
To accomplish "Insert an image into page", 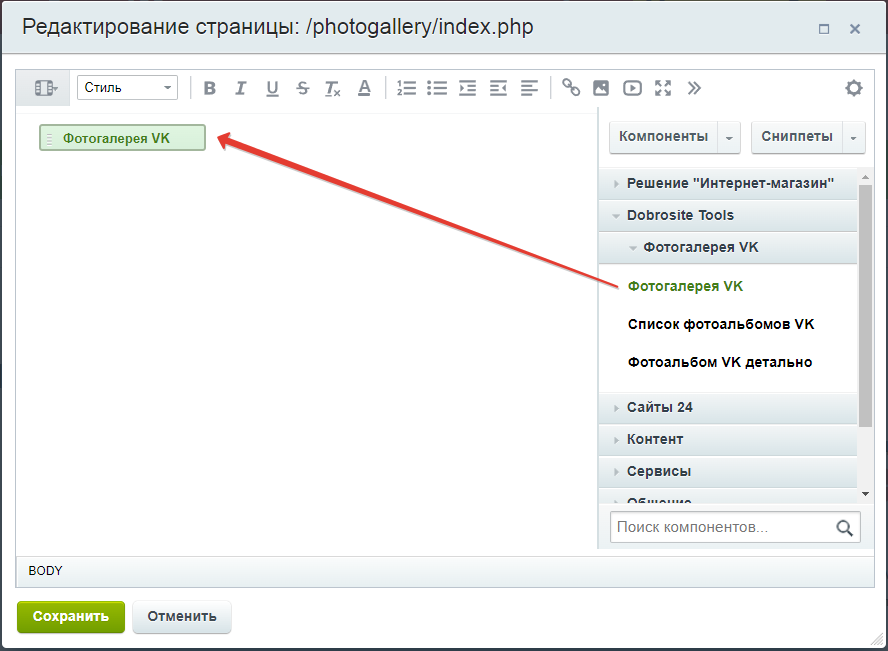I will click(x=601, y=88).
